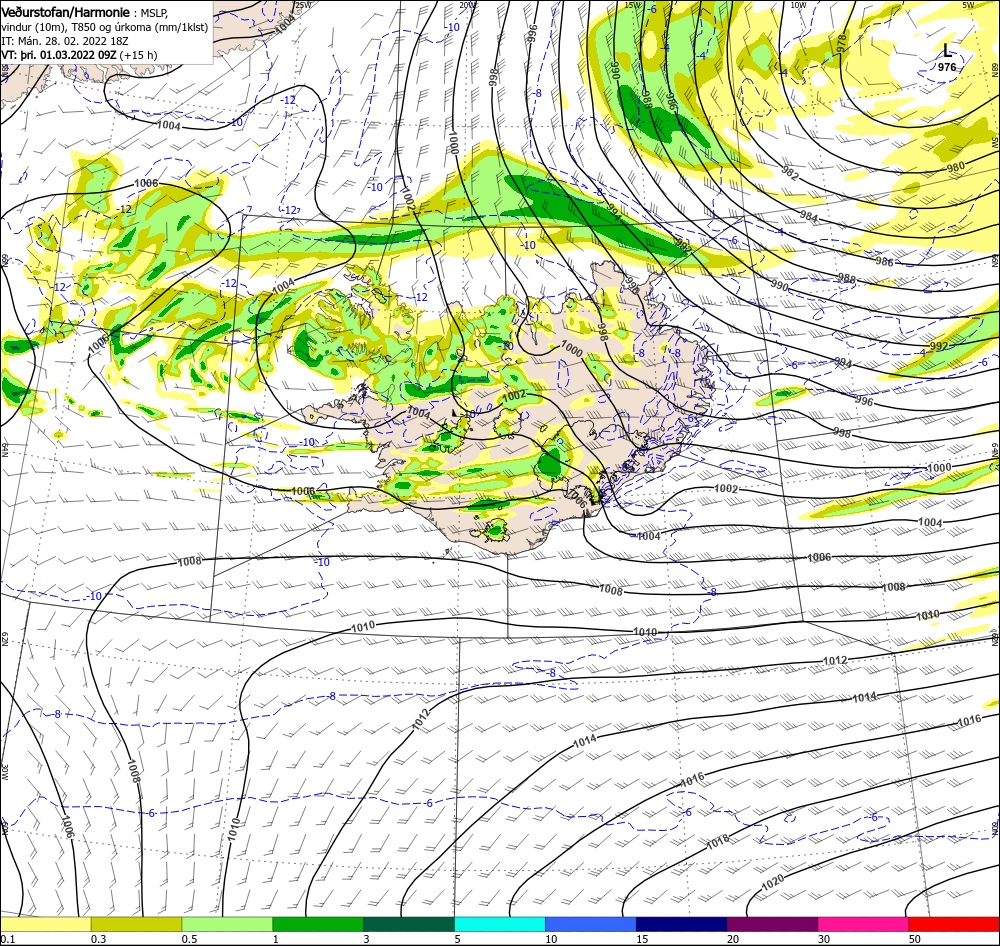Click the 976 pressure value under L
This screenshot has width=1000, height=946.
point(947,67)
